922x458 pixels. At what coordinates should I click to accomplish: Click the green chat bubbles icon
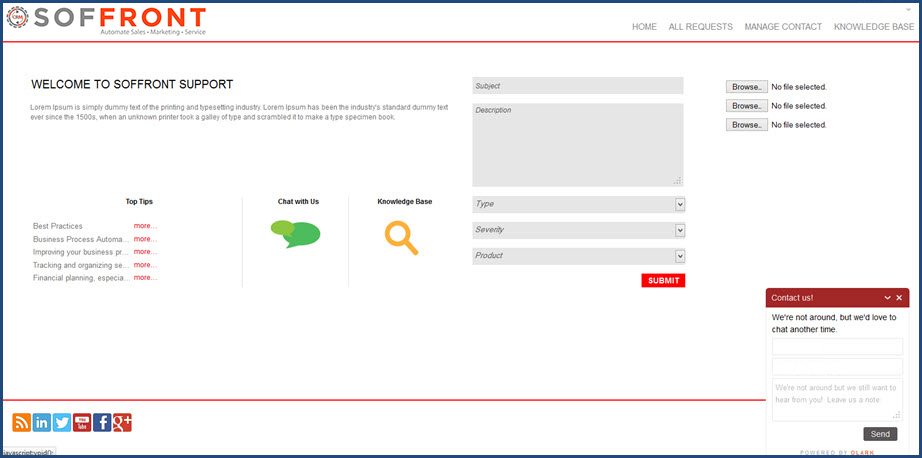click(x=295, y=234)
